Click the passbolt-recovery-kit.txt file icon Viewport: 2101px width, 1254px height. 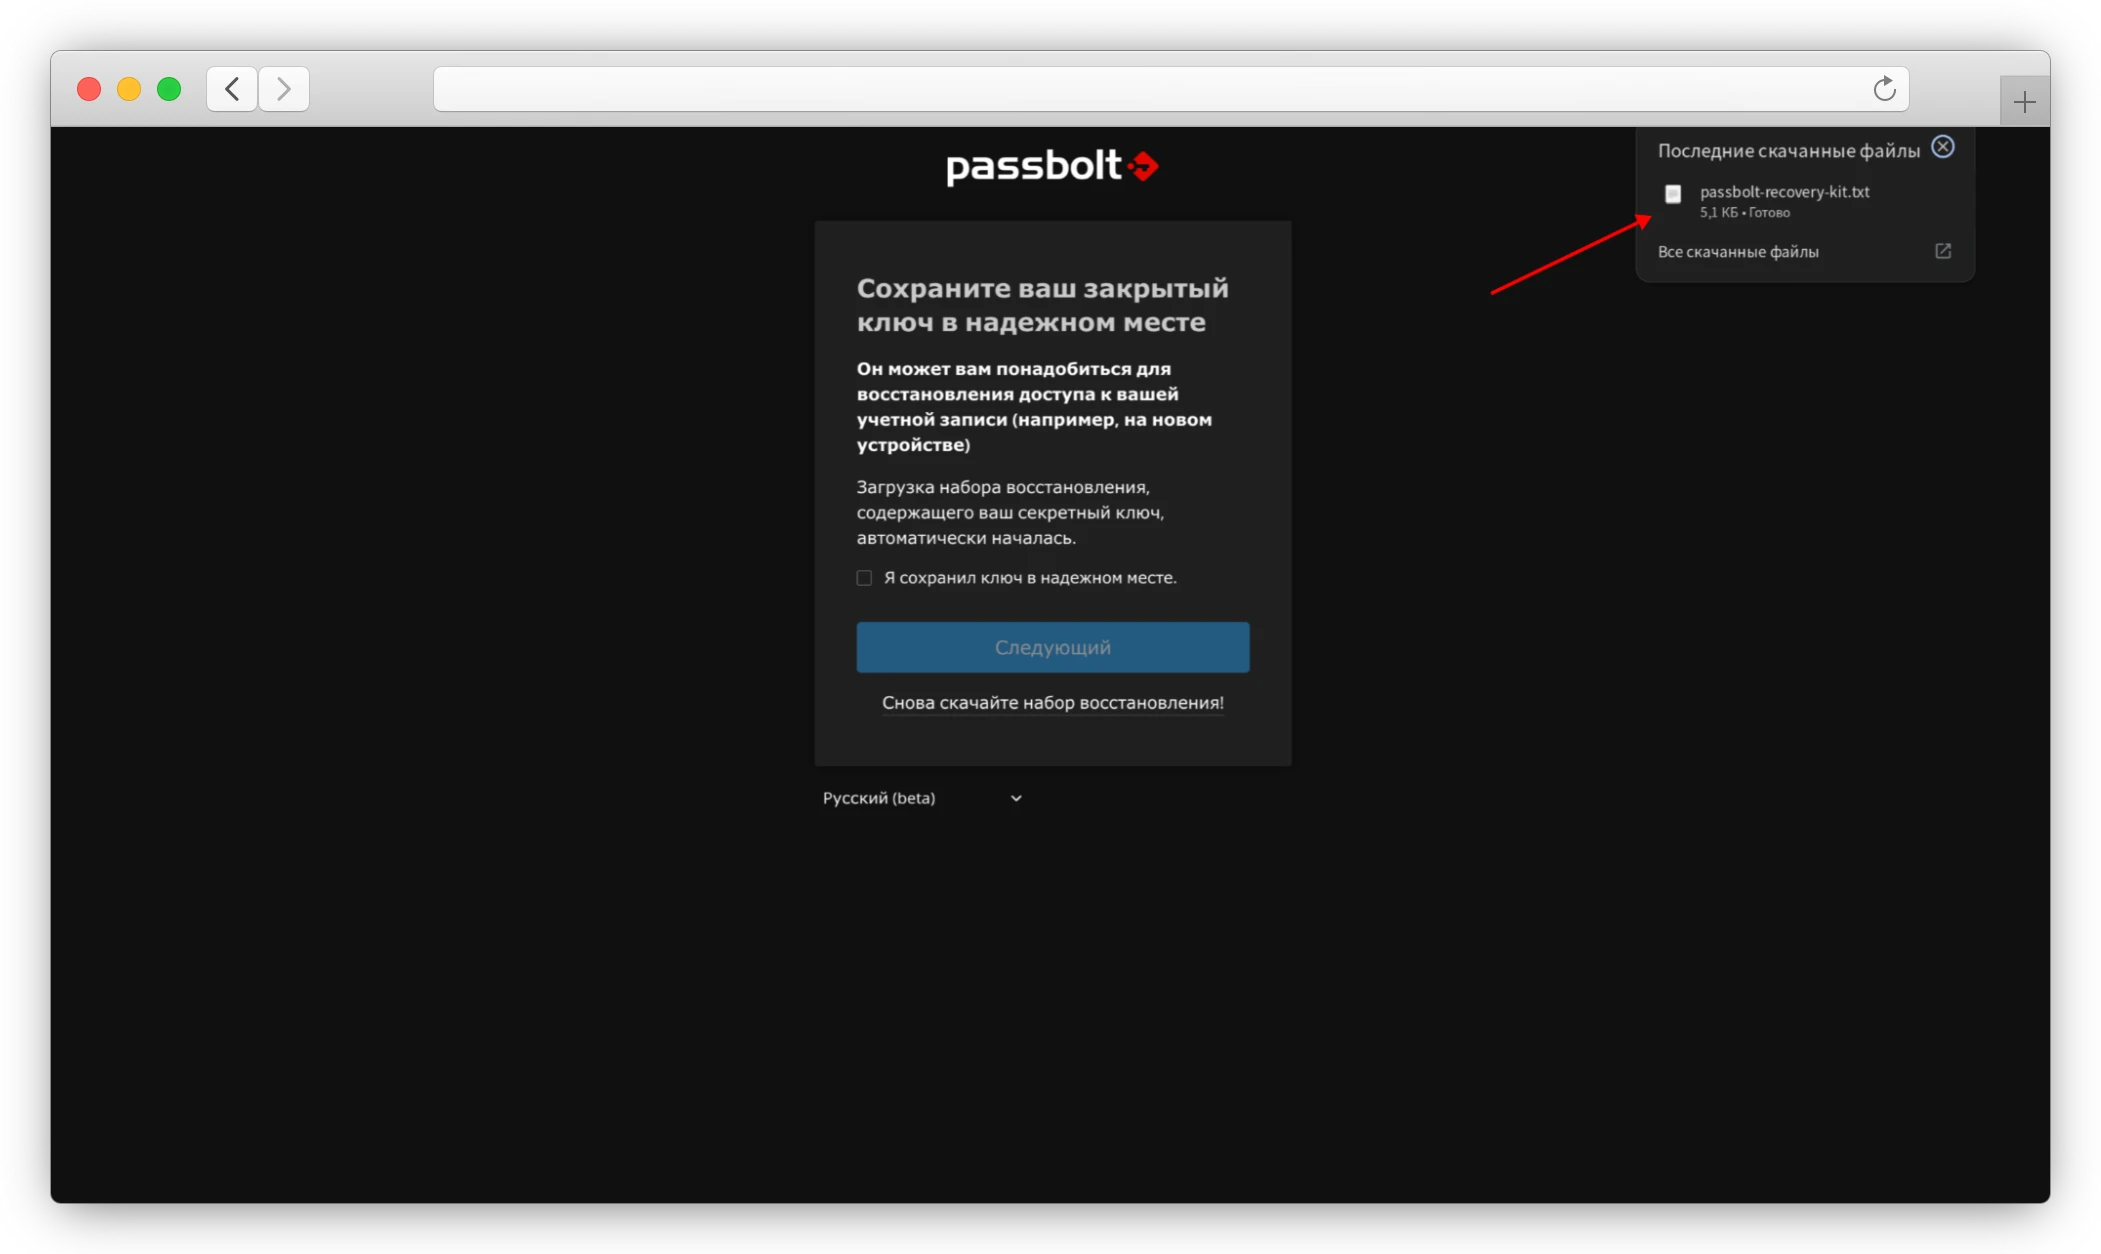(1673, 194)
